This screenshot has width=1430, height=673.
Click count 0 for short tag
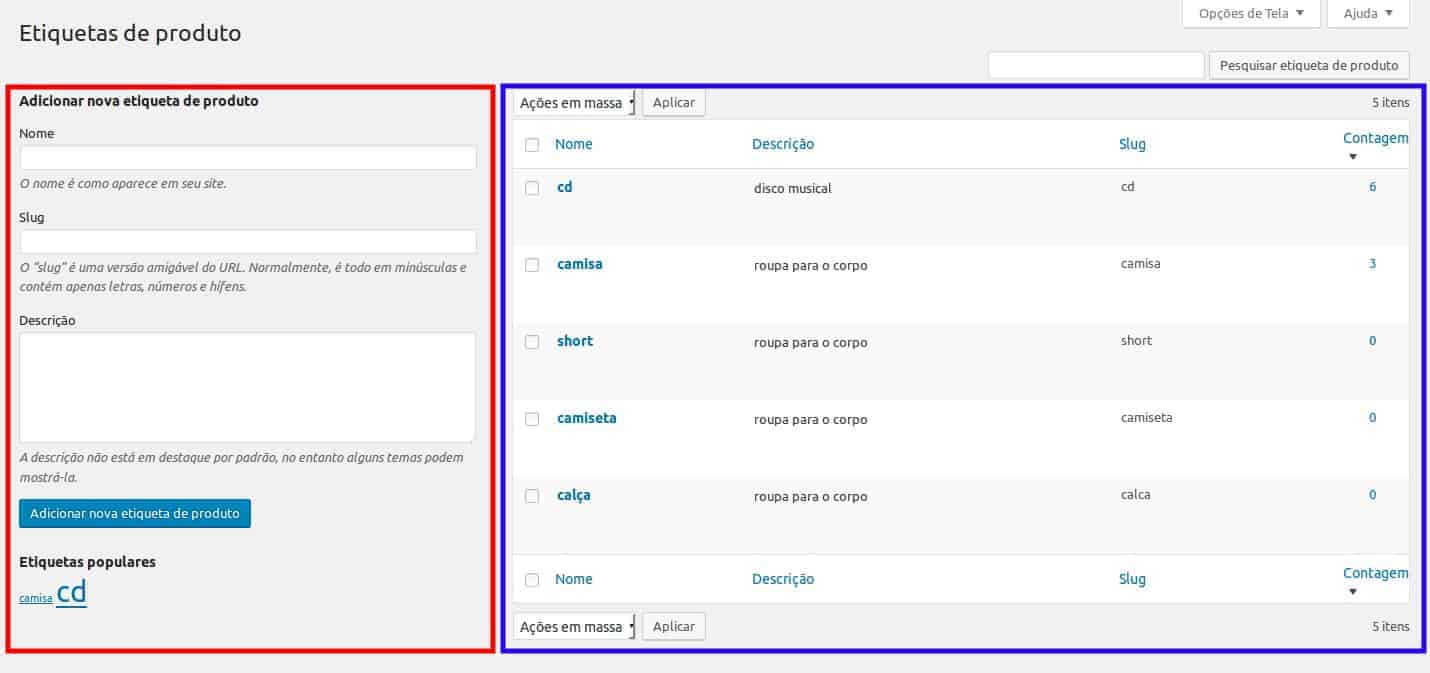coord(1373,341)
